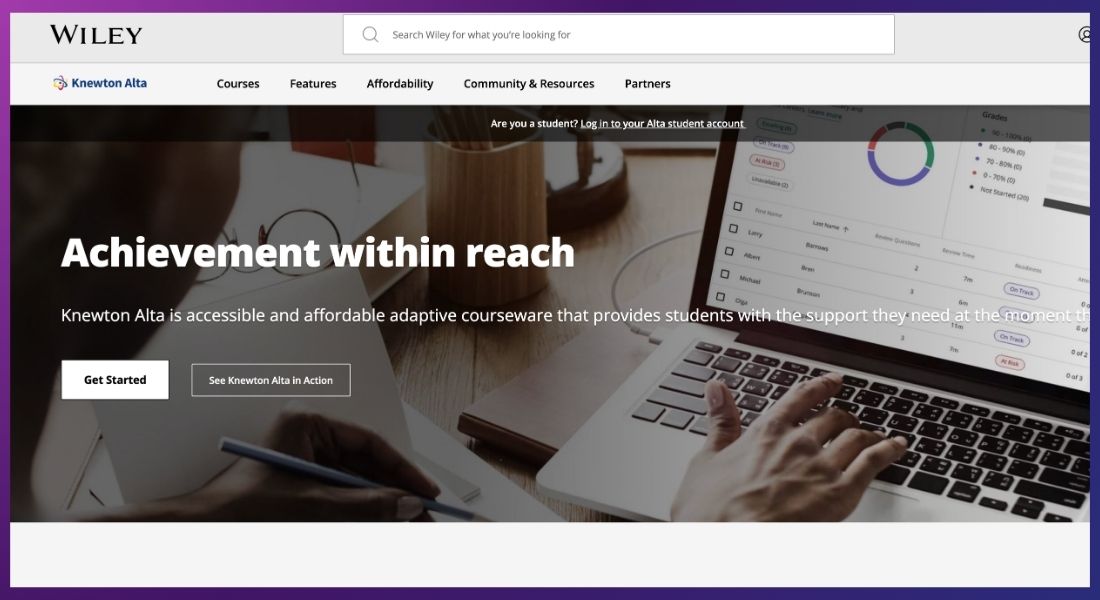
Task: Click the Last Name sort arrow
Action: [846, 229]
